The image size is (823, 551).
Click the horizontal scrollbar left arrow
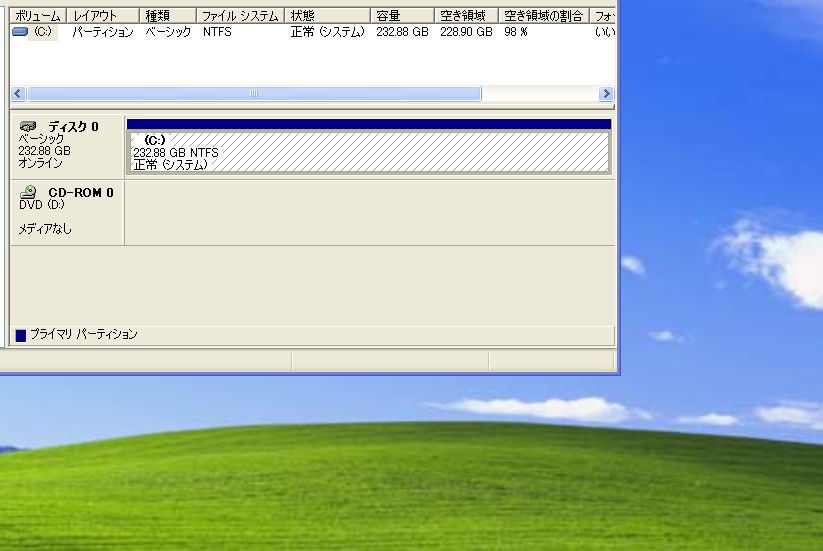click(x=18, y=93)
